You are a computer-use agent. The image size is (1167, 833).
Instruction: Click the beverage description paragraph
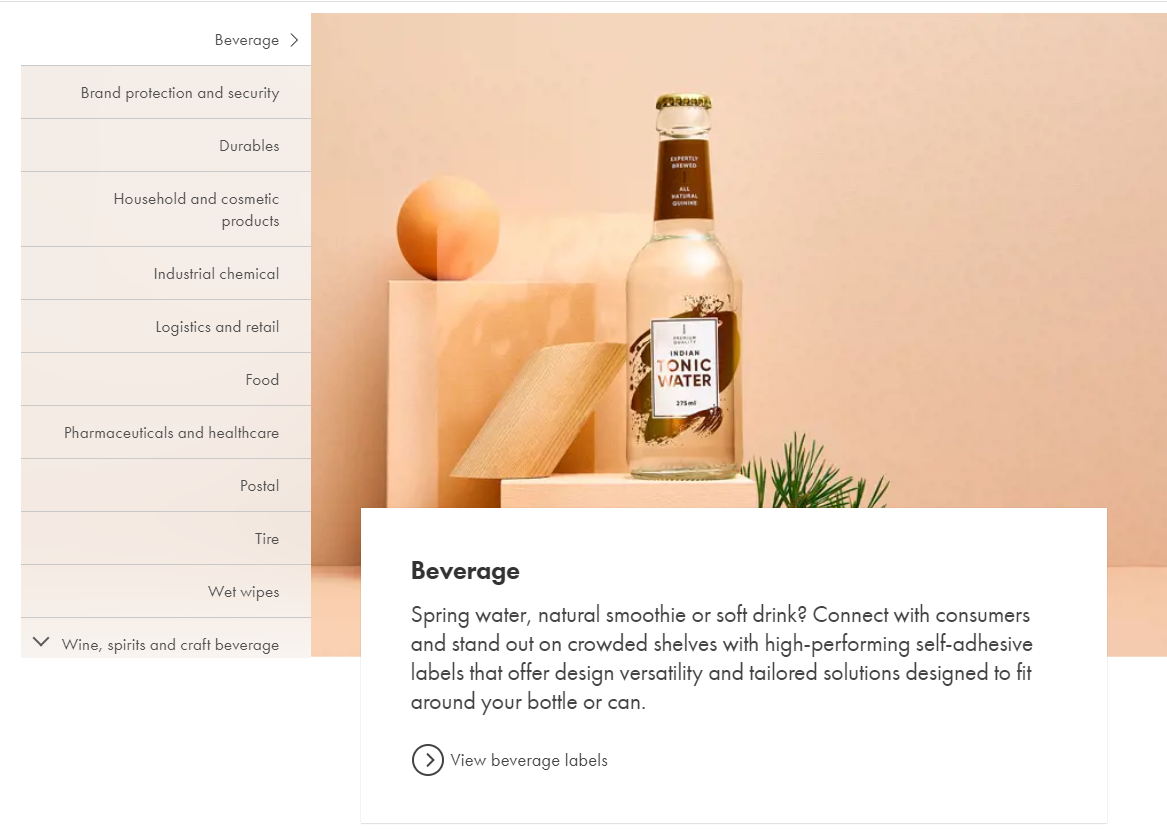pos(721,658)
